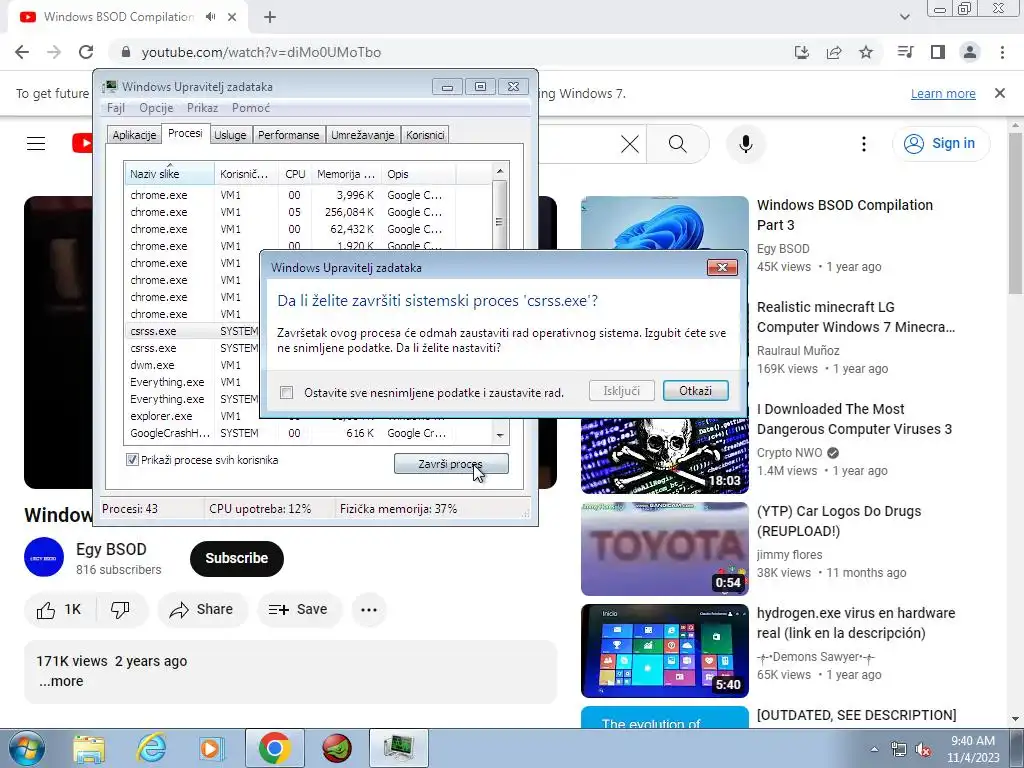Expand video description with '...more'
The image size is (1024, 768).
61,681
